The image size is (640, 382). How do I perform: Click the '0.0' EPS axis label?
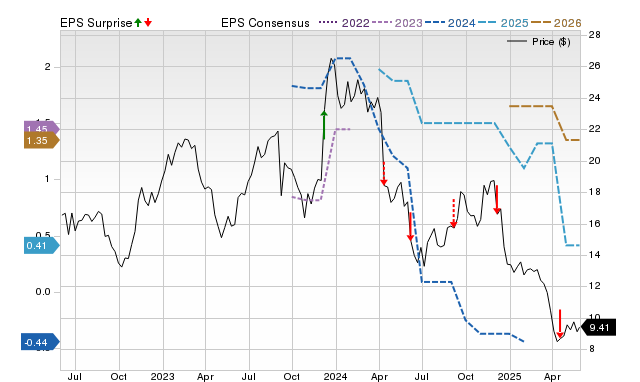coord(42,292)
